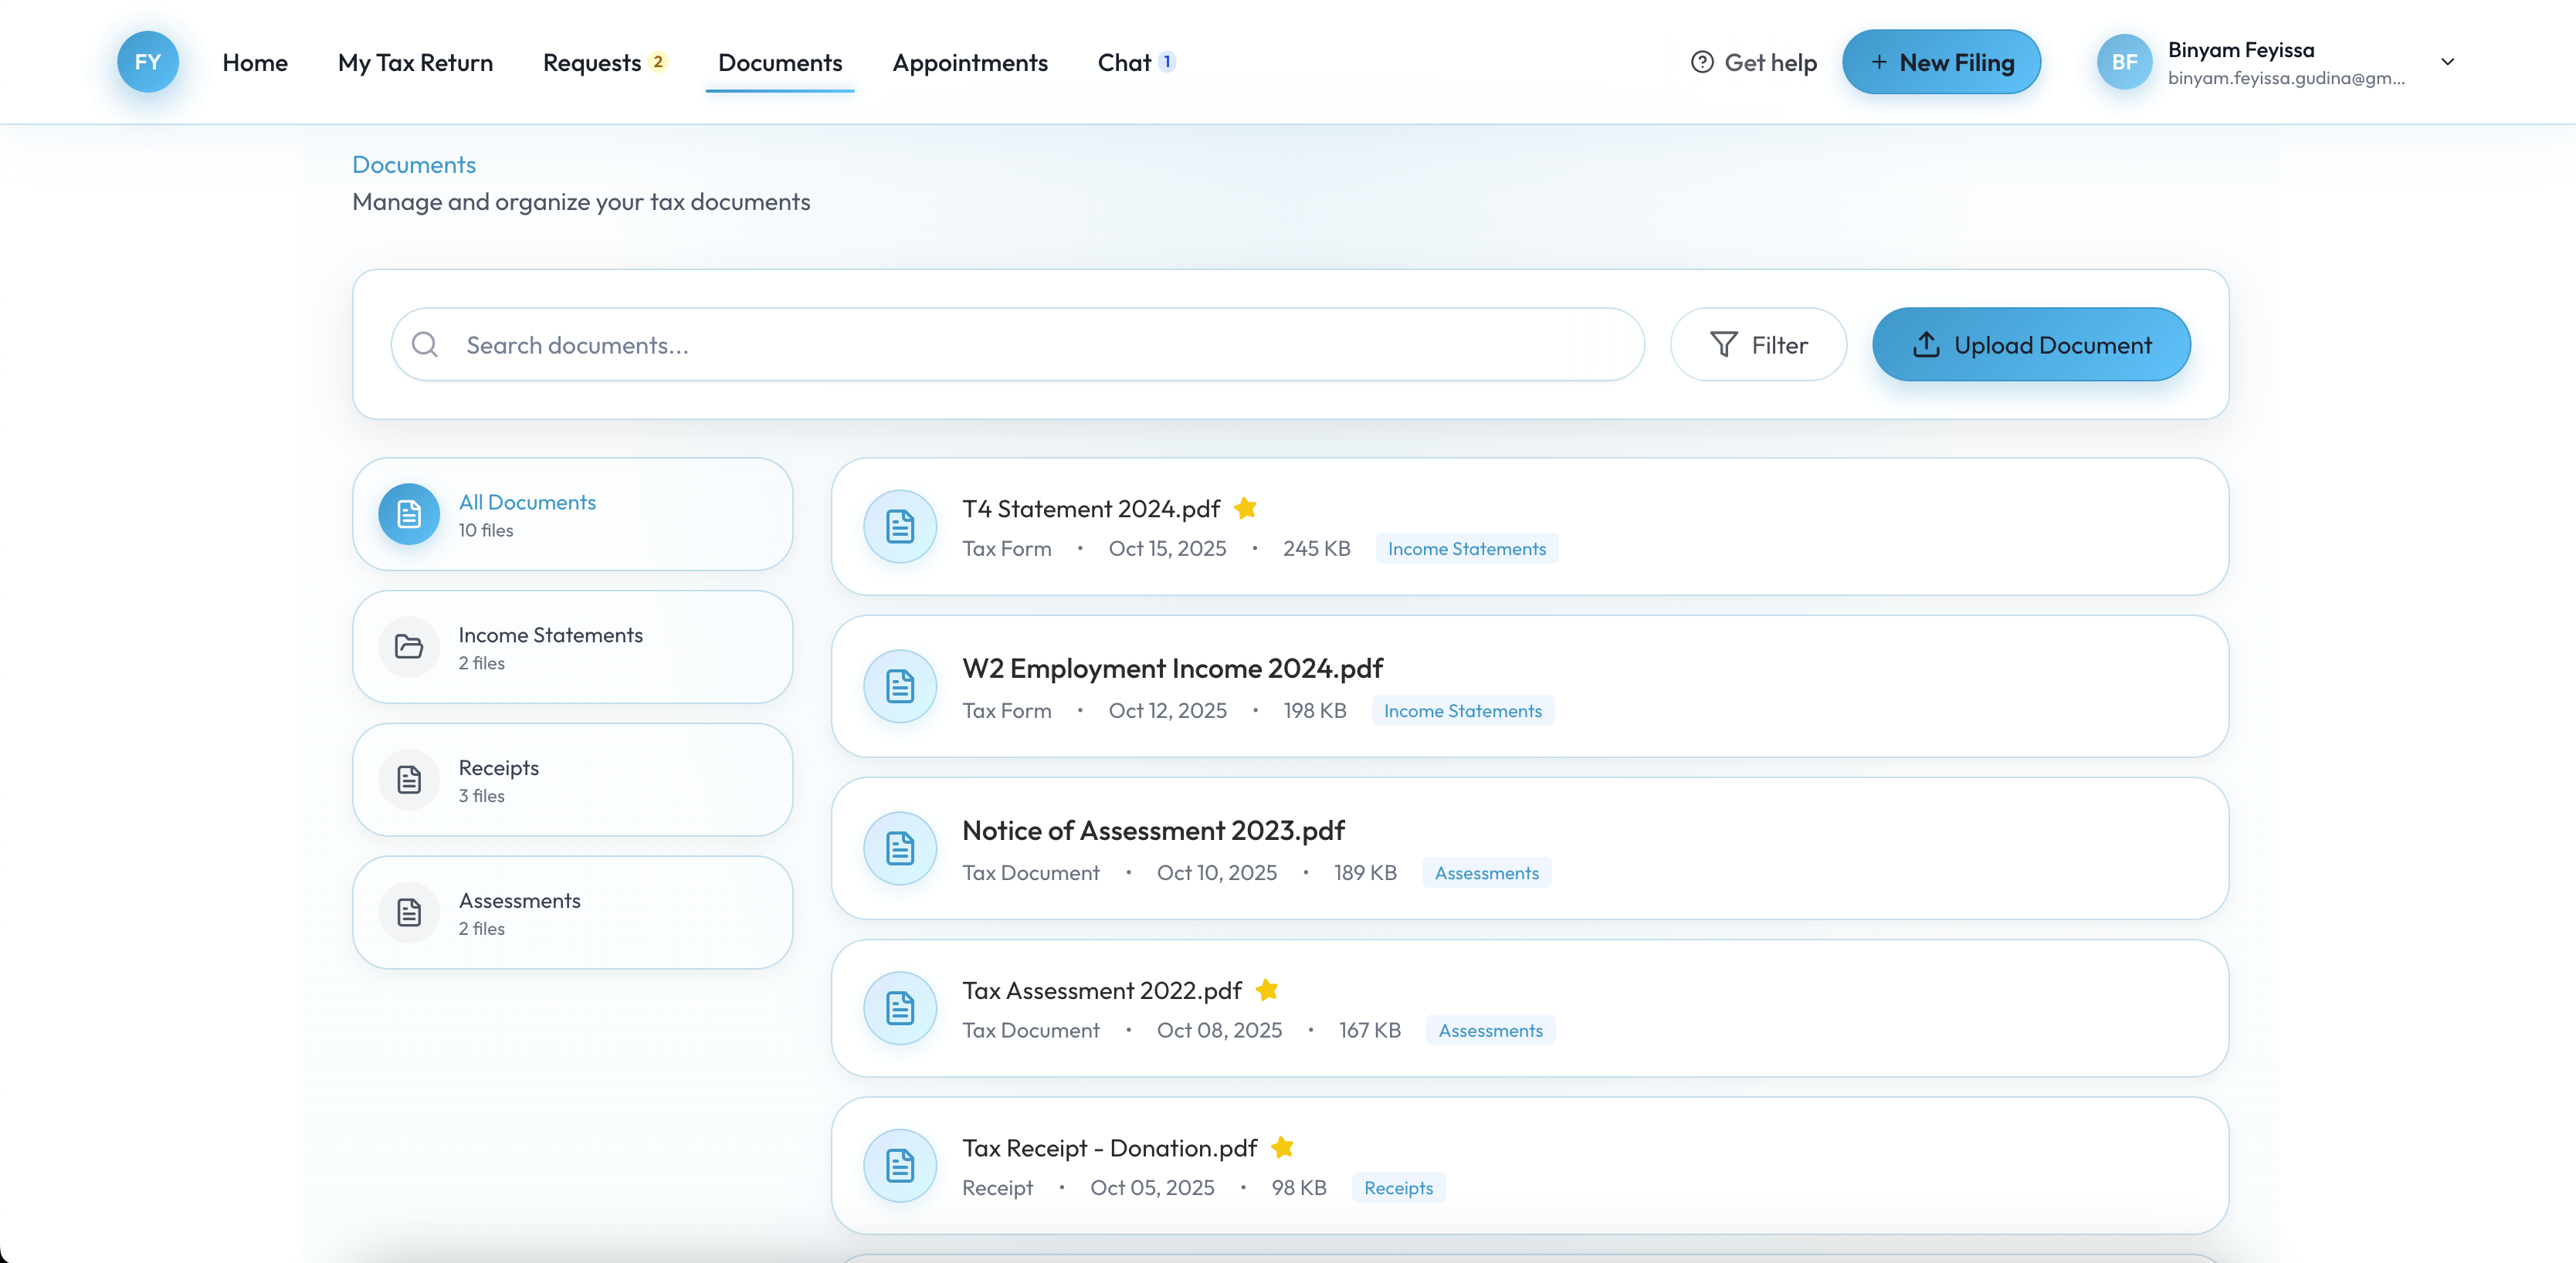Toggle star on T4 Statement 2024.pdf
This screenshot has height=1263, width=2576.
pyautogui.click(x=1245, y=508)
